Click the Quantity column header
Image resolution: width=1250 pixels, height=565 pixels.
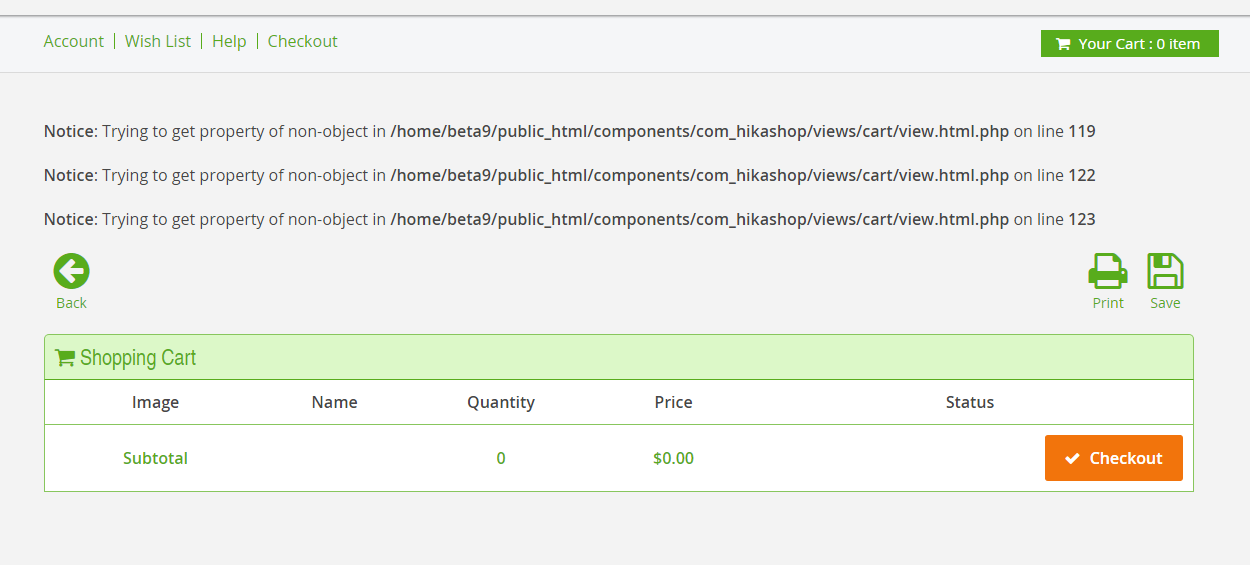tap(501, 402)
